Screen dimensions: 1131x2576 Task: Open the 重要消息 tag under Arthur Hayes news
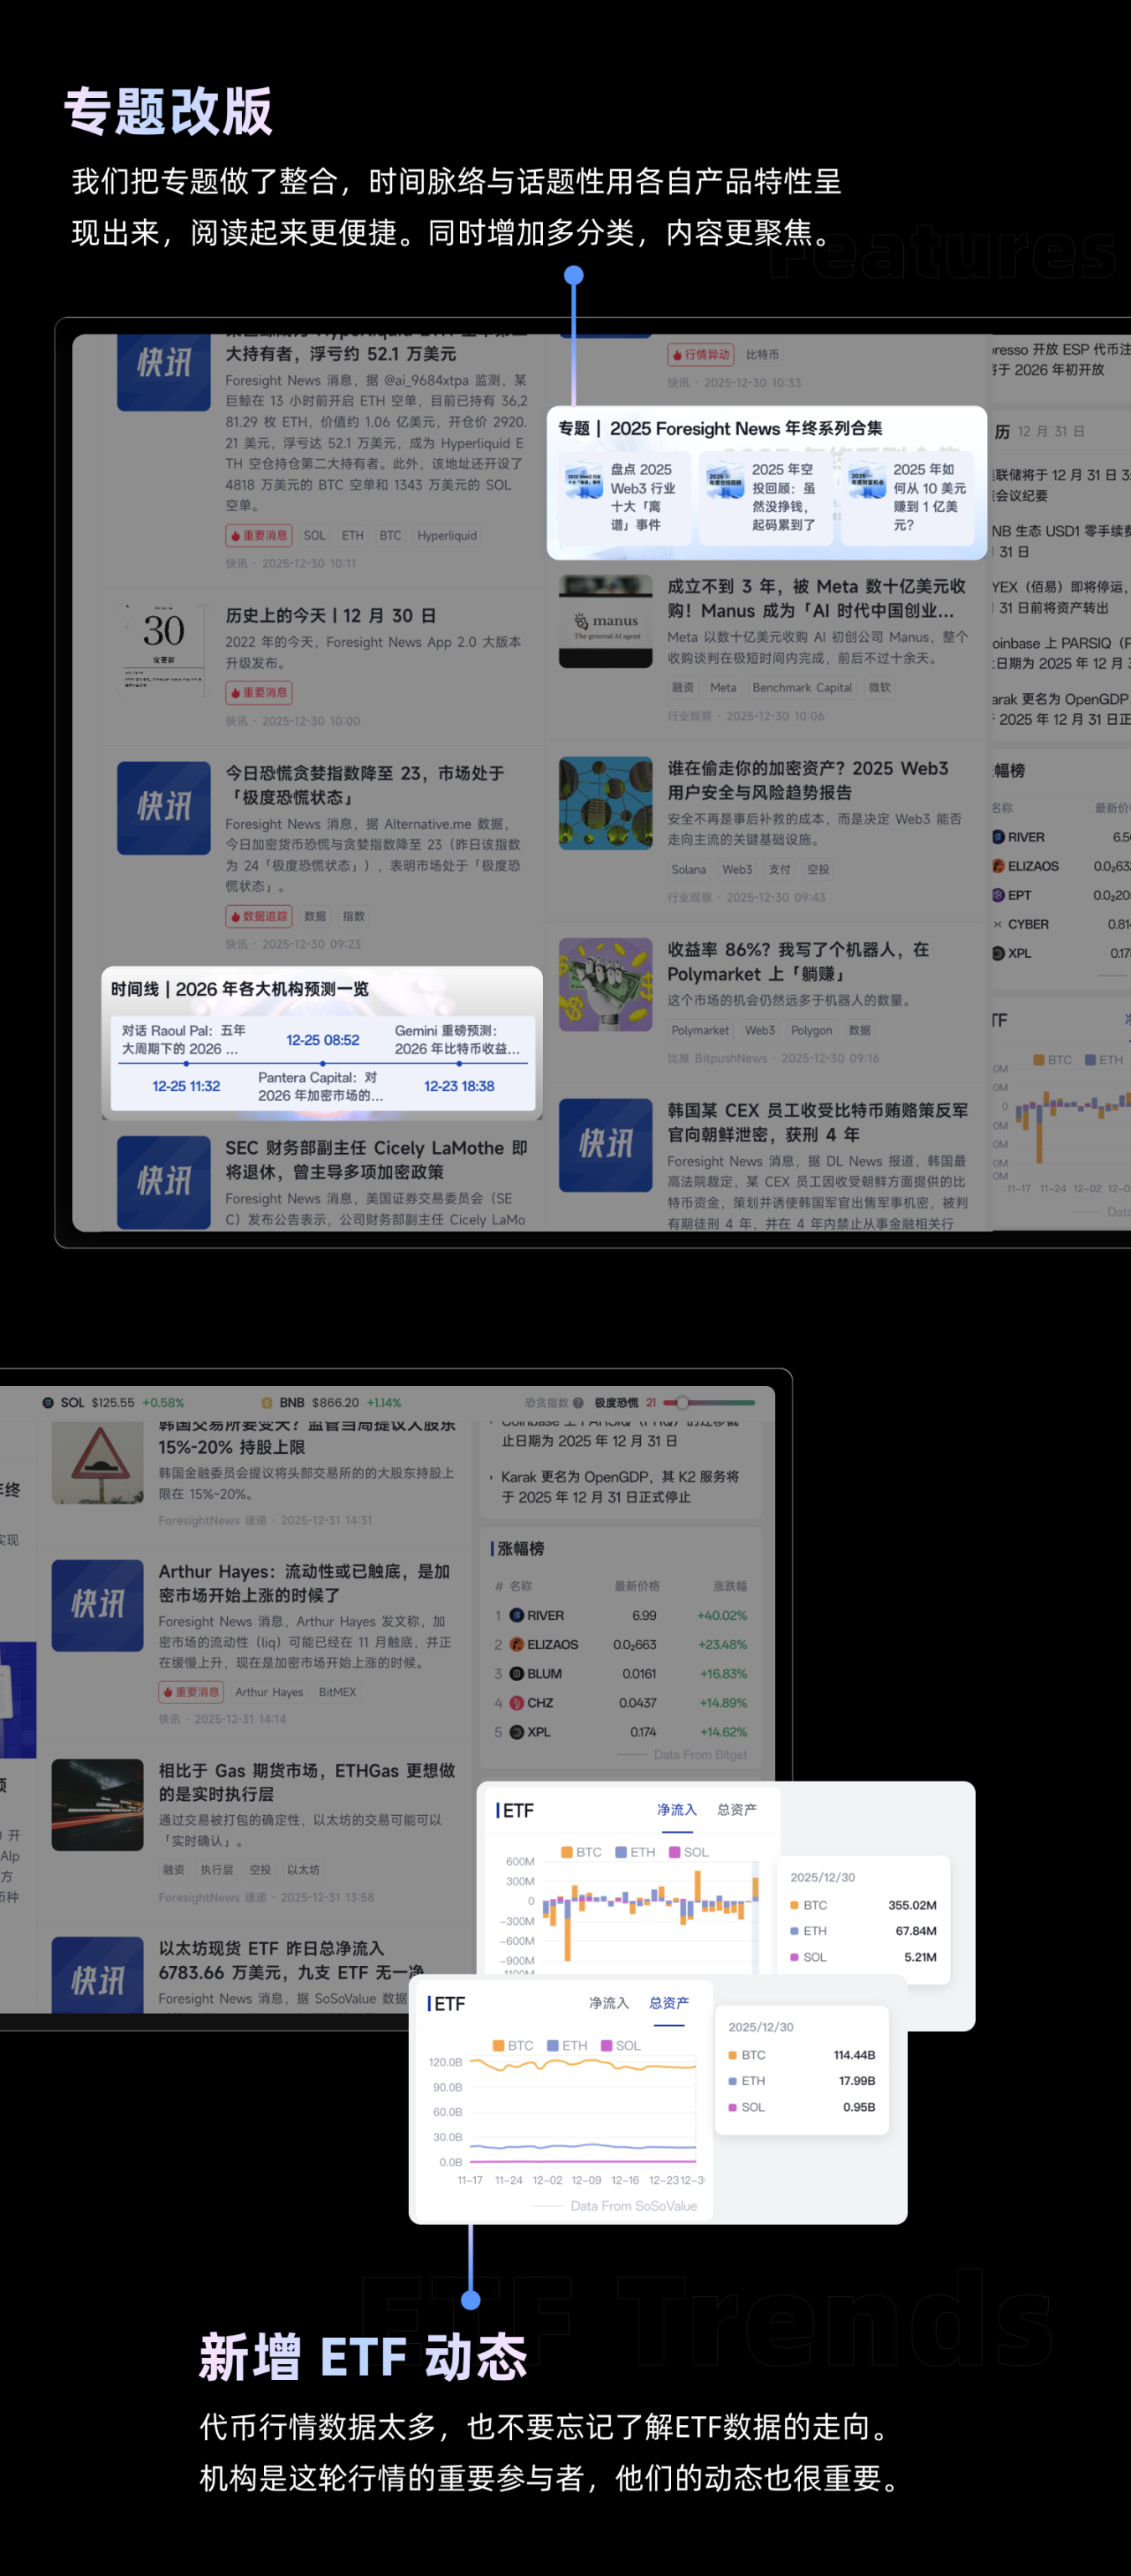[x=191, y=1692]
